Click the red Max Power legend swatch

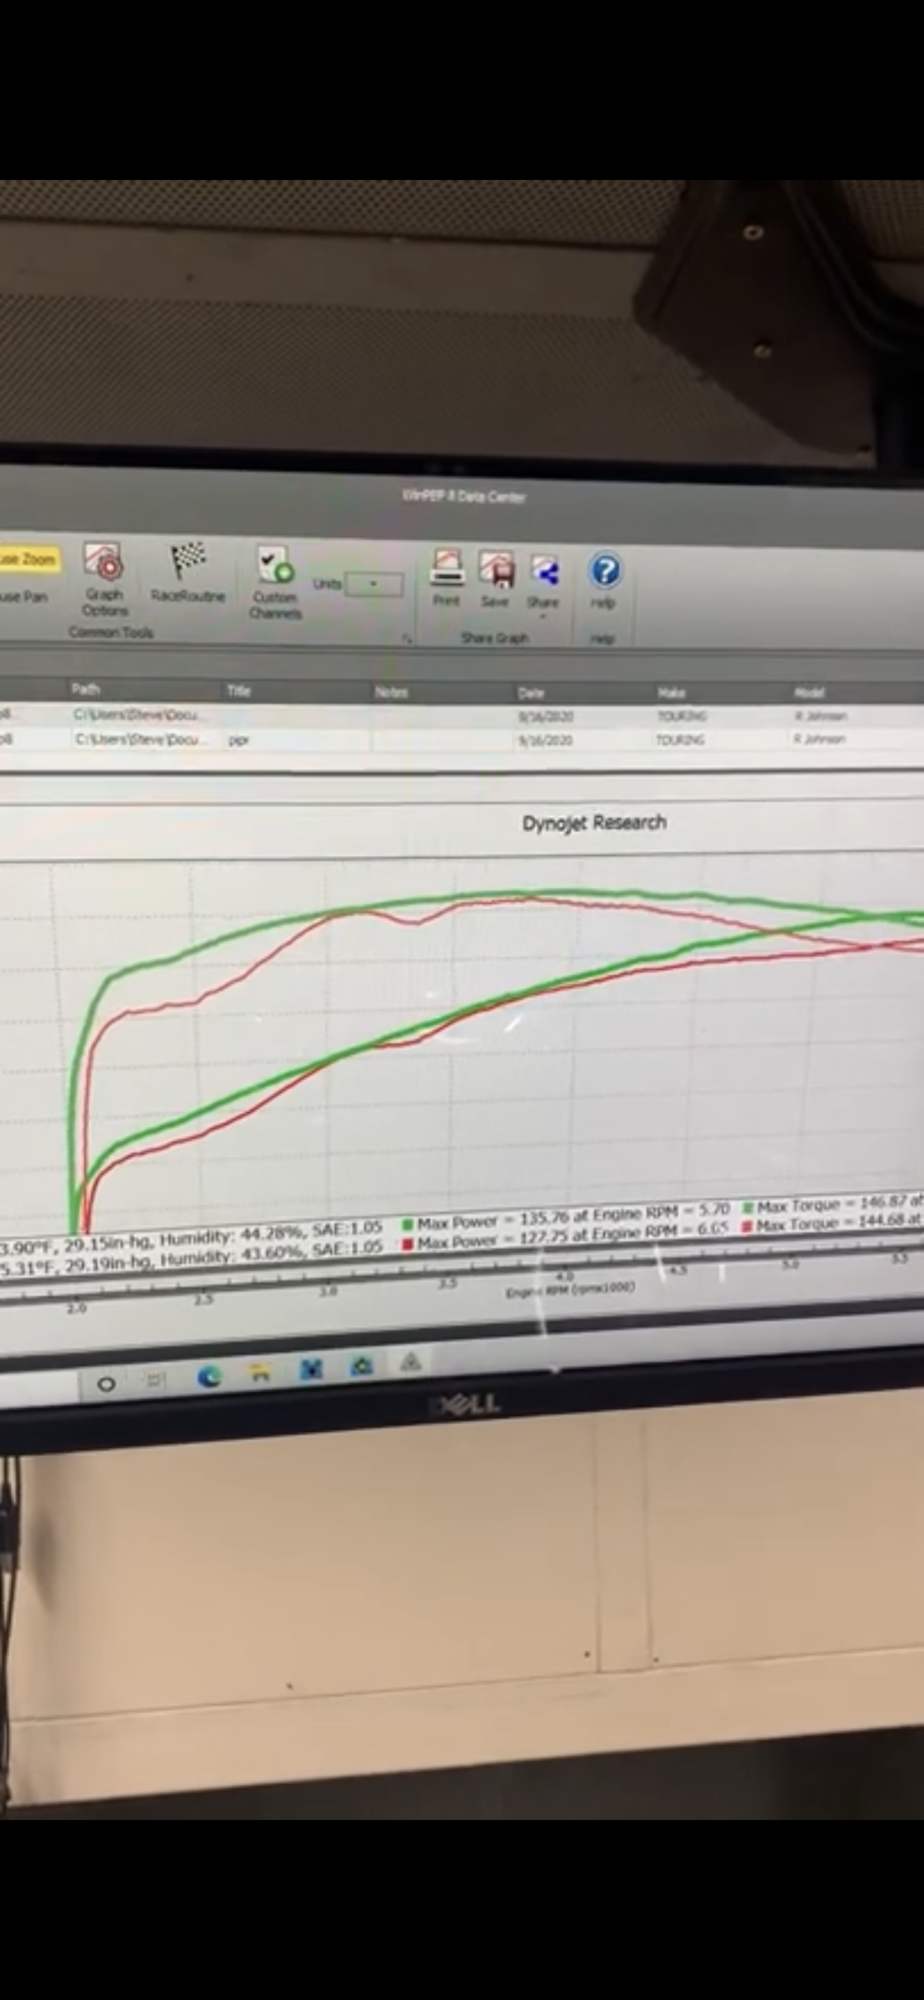pyautogui.click(x=407, y=1244)
